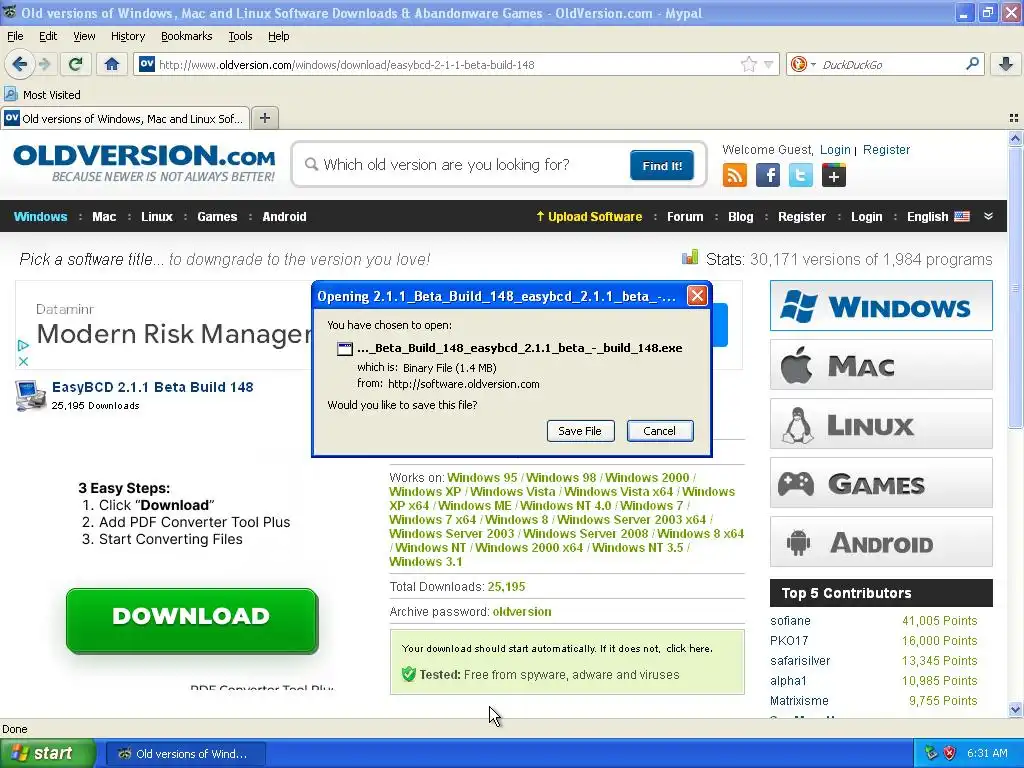
Task: Select the Android category tile
Action: [x=881, y=542]
